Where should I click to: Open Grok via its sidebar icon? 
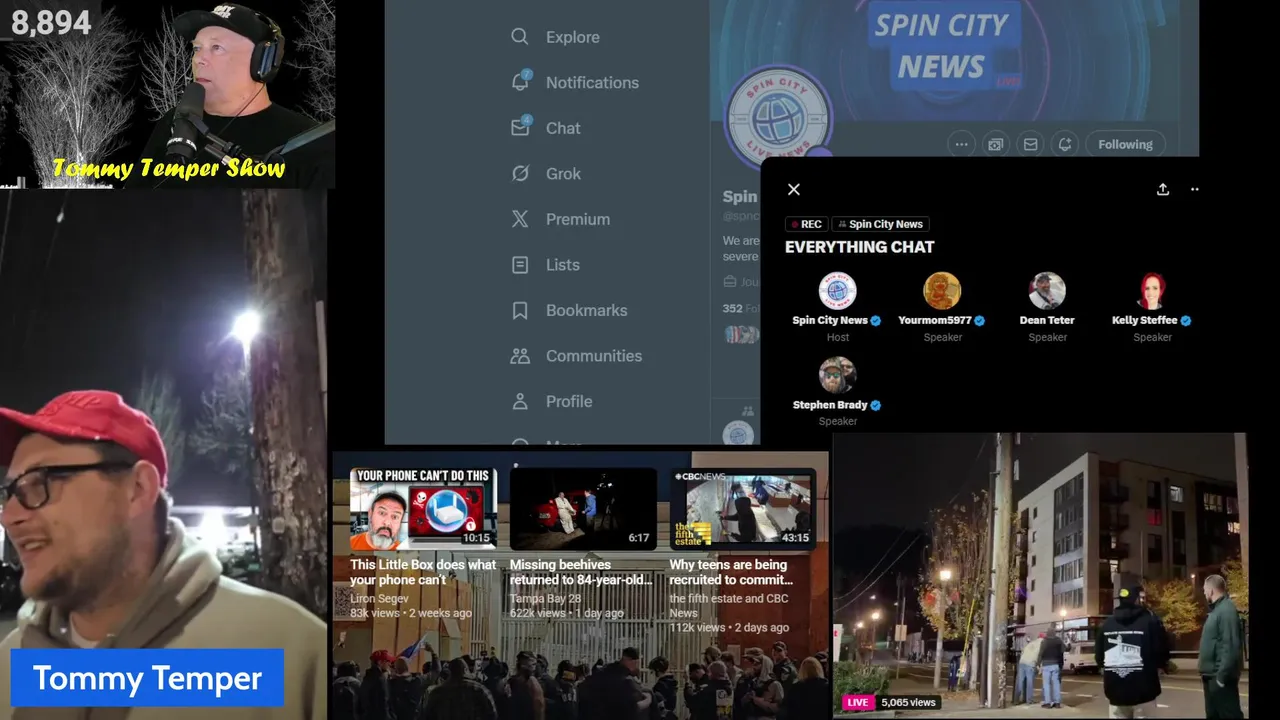520,173
